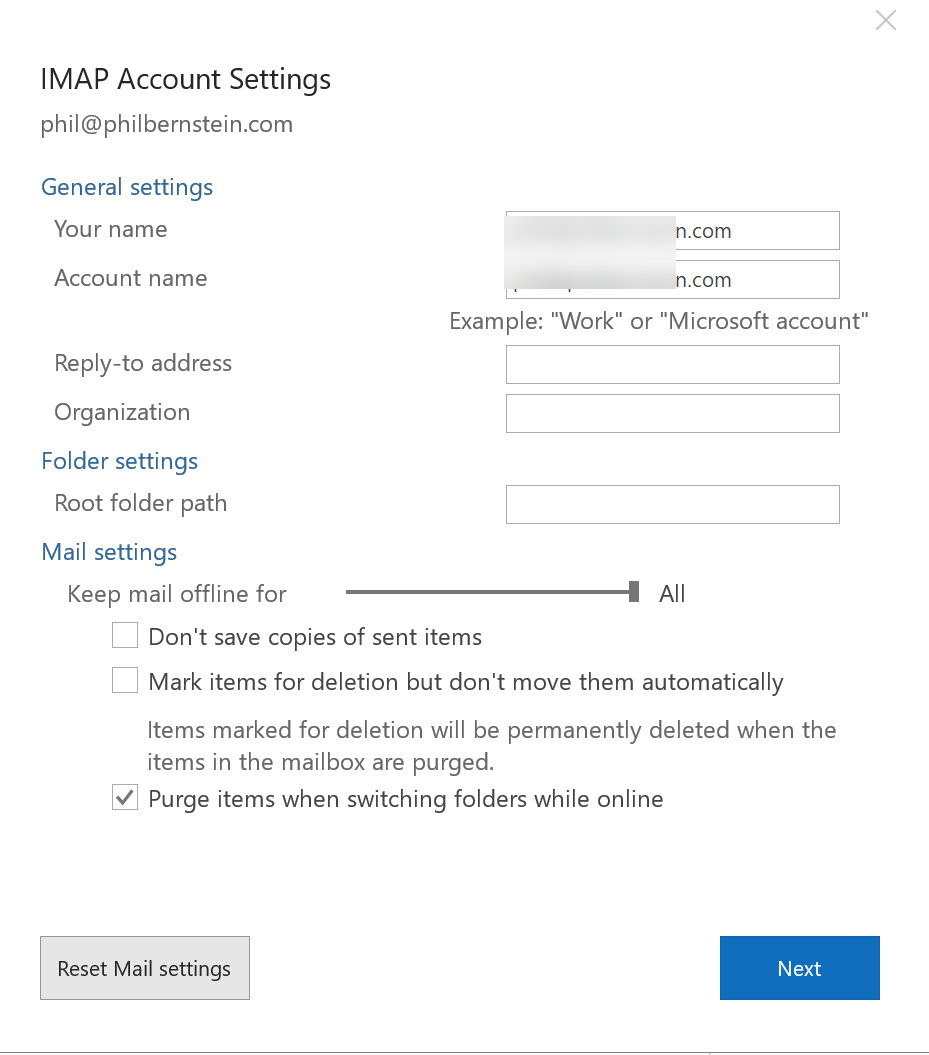Viewport: 929px width, 1055px height.
Task: Click the 'Keep mail offline for' label
Action: tap(177, 594)
